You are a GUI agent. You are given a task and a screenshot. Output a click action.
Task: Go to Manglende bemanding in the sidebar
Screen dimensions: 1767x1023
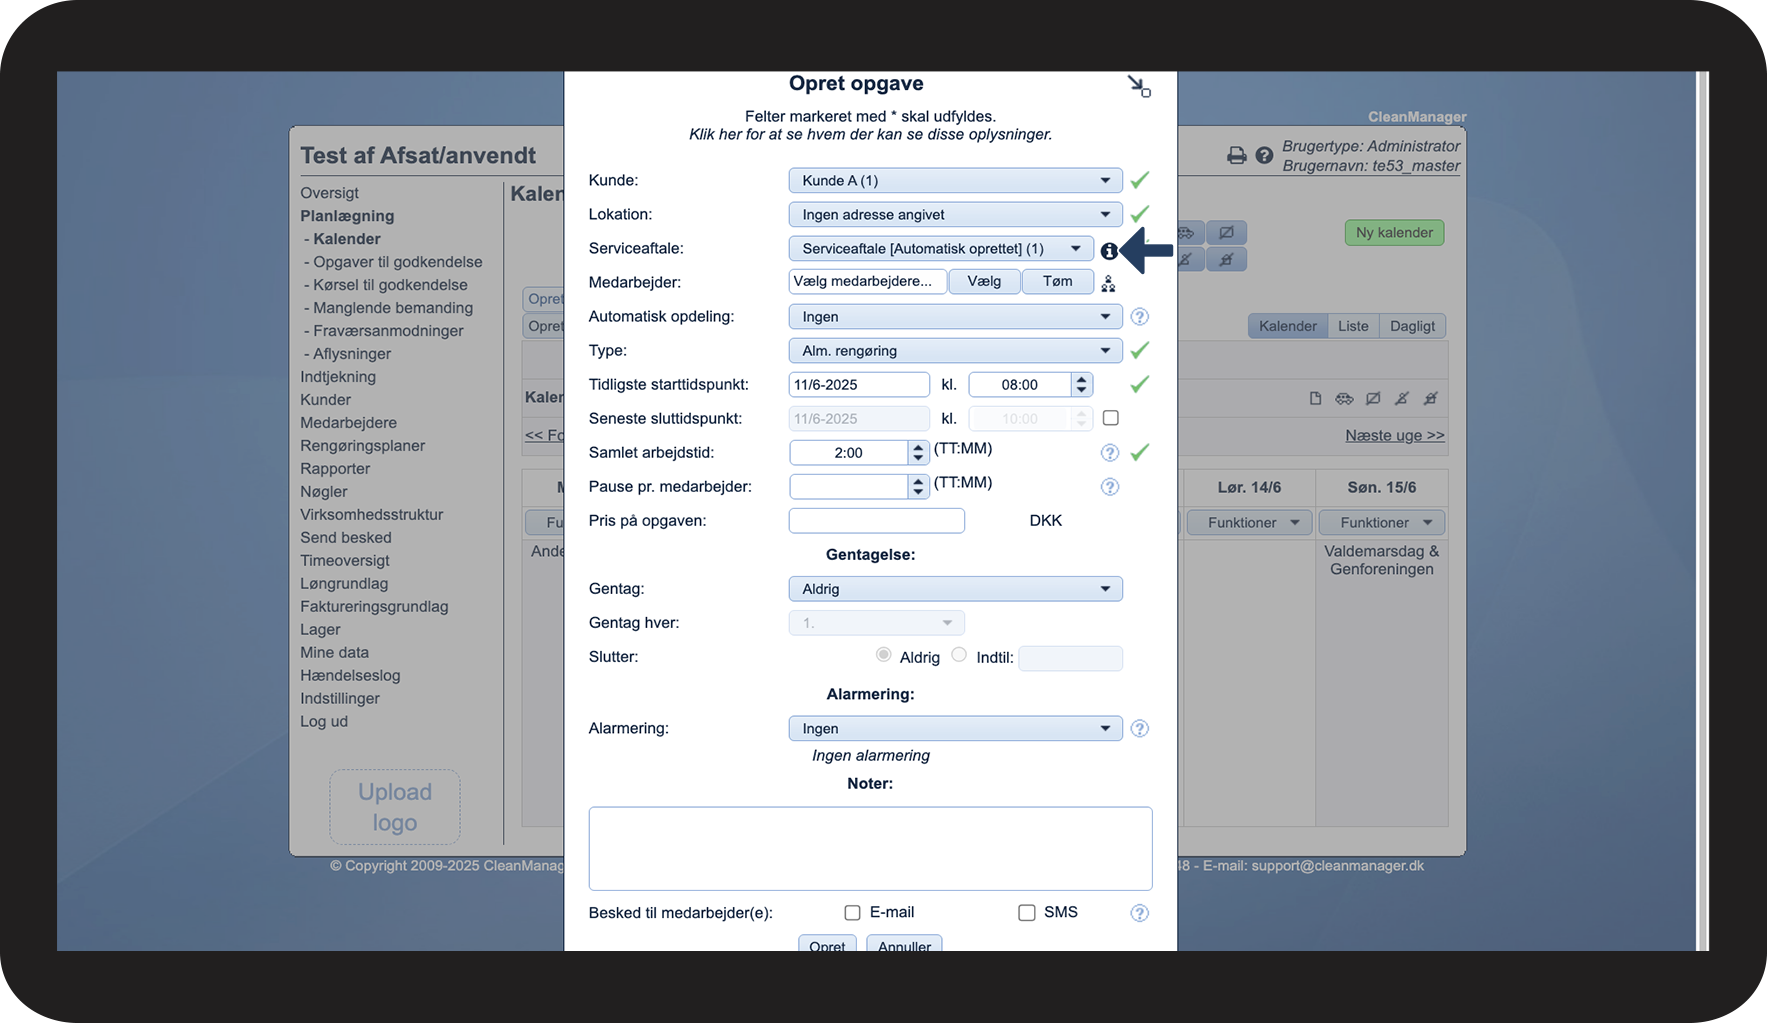[x=393, y=308]
